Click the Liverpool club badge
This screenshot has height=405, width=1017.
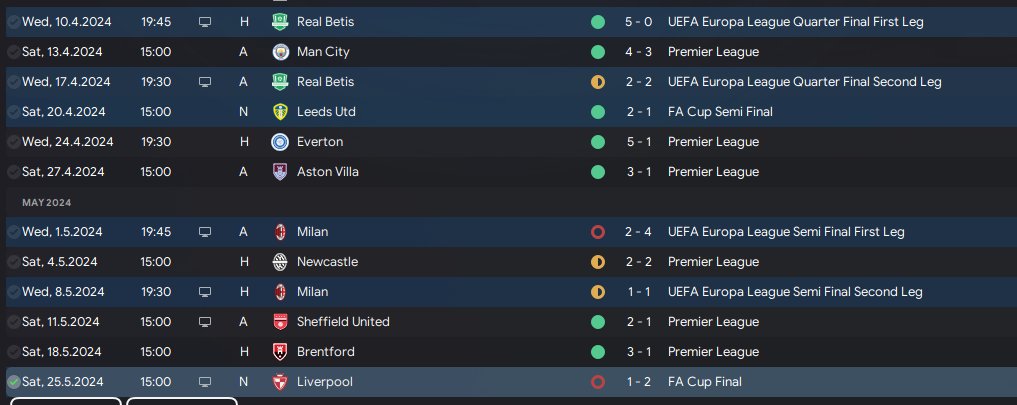pyautogui.click(x=280, y=382)
